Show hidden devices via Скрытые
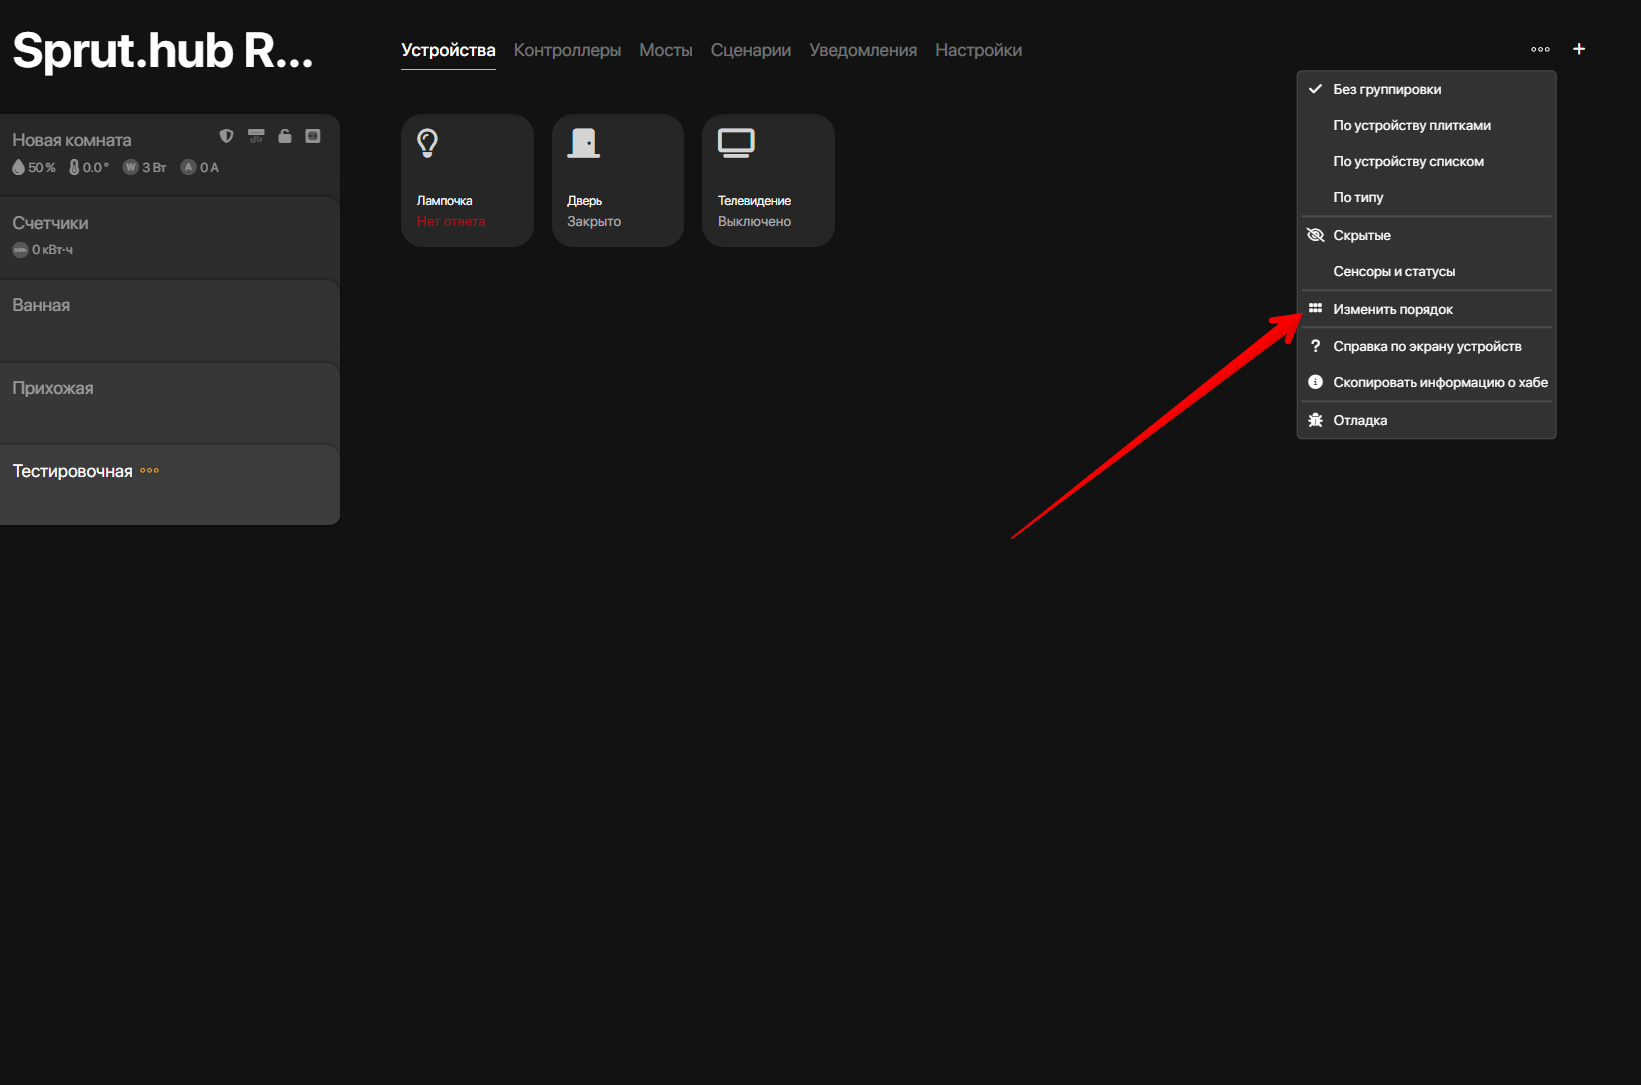This screenshot has height=1085, width=1641. tap(1361, 235)
